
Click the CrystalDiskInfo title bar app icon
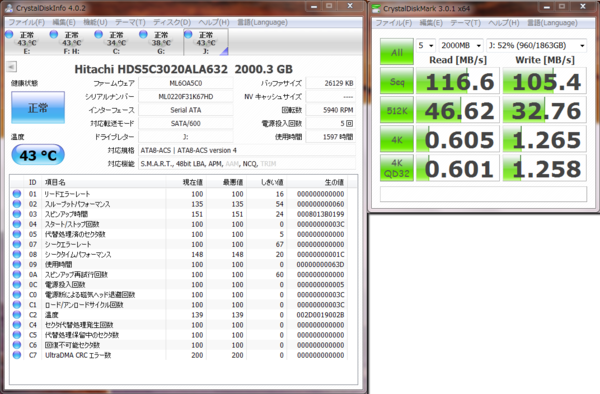point(9,8)
